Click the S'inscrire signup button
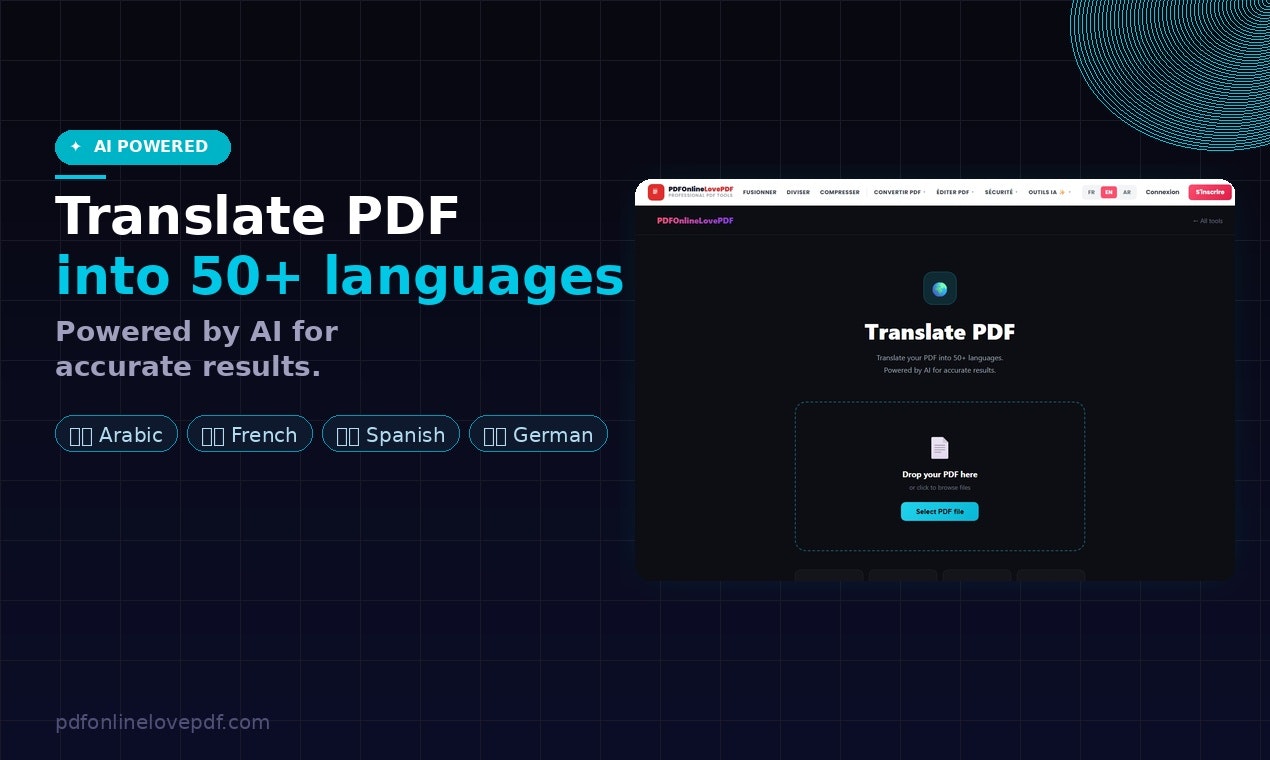This screenshot has height=760, width=1270. (x=1210, y=192)
